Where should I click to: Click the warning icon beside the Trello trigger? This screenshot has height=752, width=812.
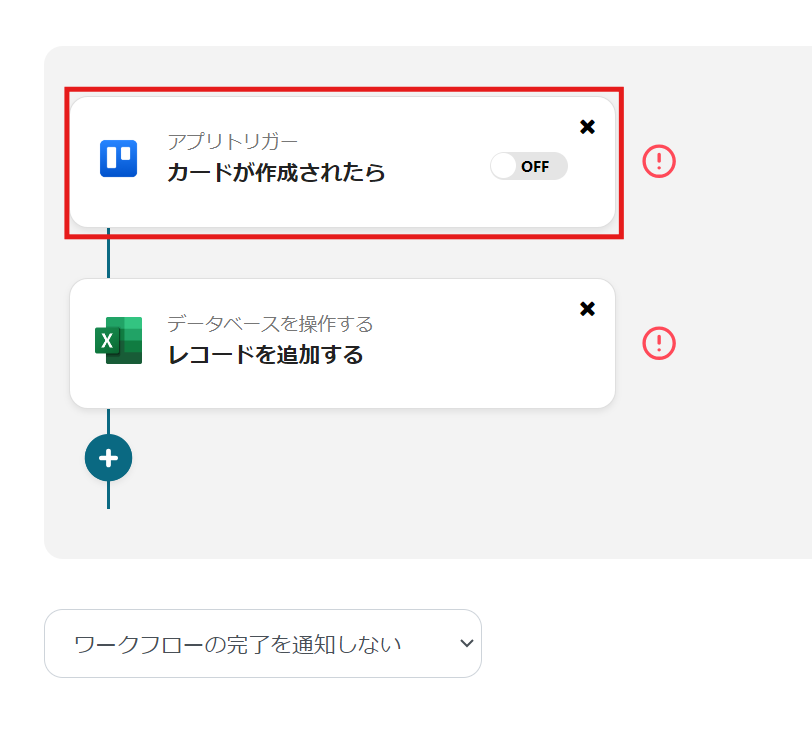coord(659,160)
